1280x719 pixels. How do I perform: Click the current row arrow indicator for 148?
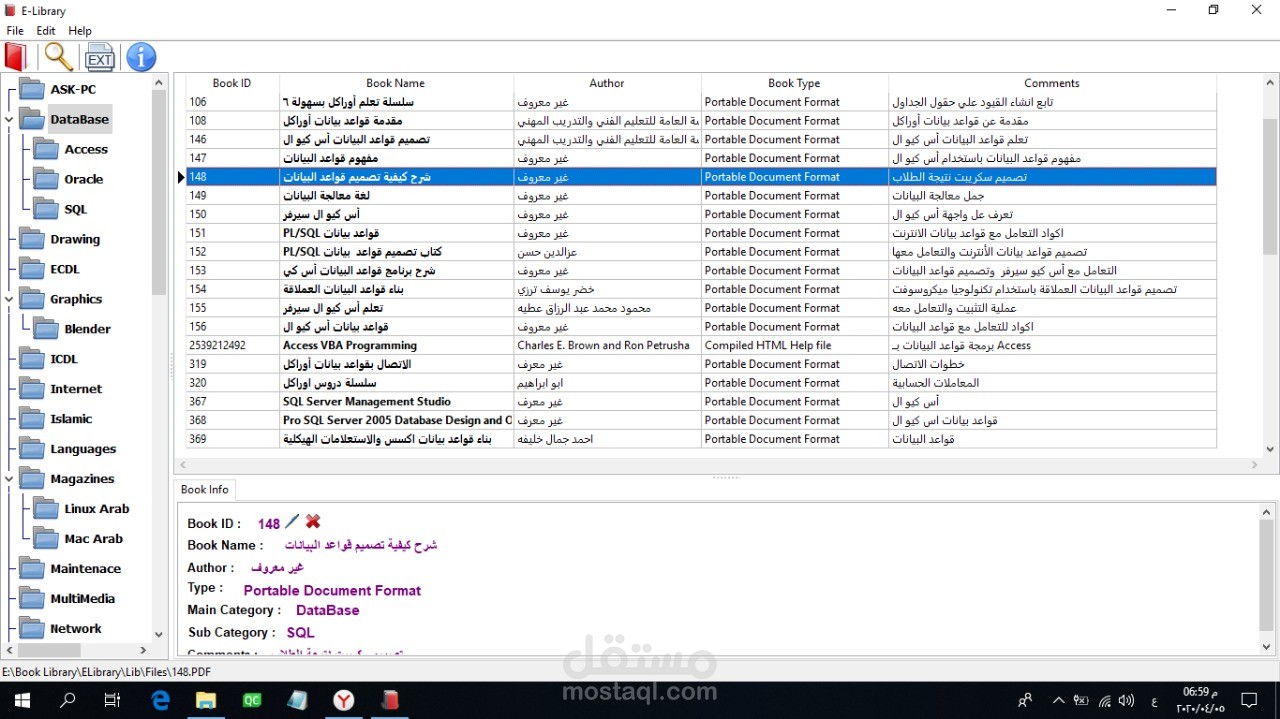pyautogui.click(x=181, y=177)
